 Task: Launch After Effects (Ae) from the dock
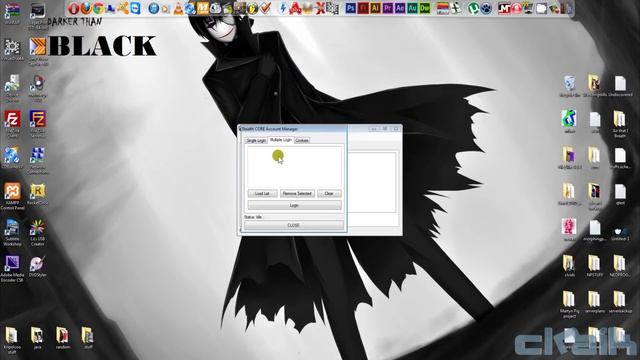pos(400,8)
